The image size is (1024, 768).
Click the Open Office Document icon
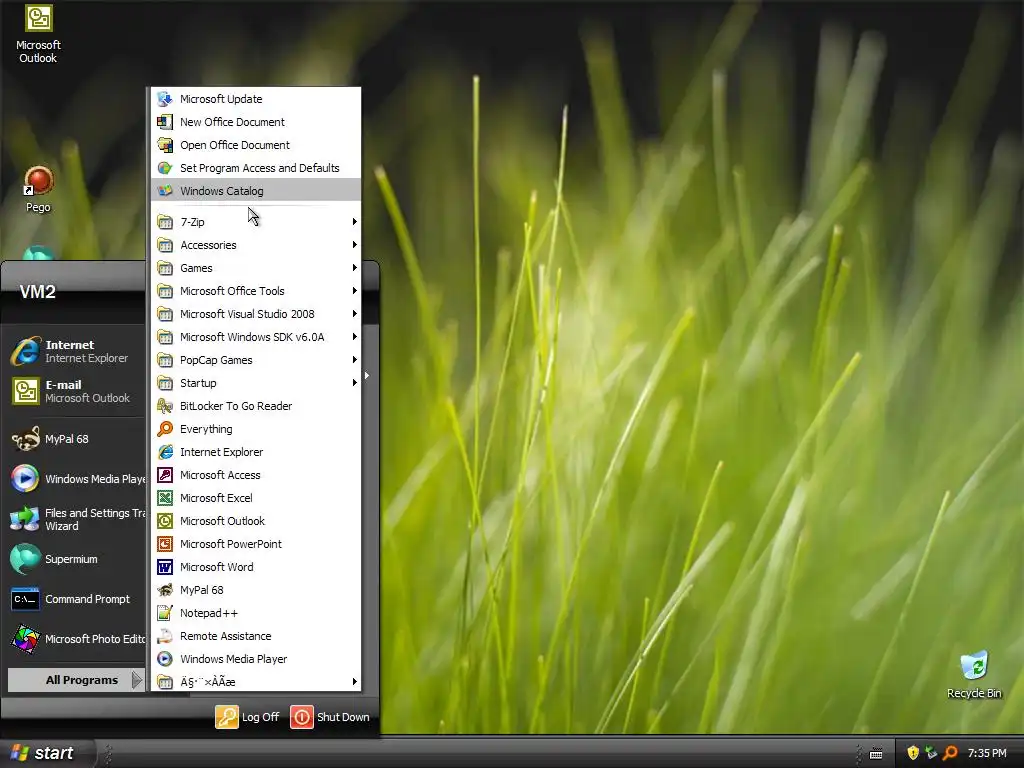coord(165,145)
